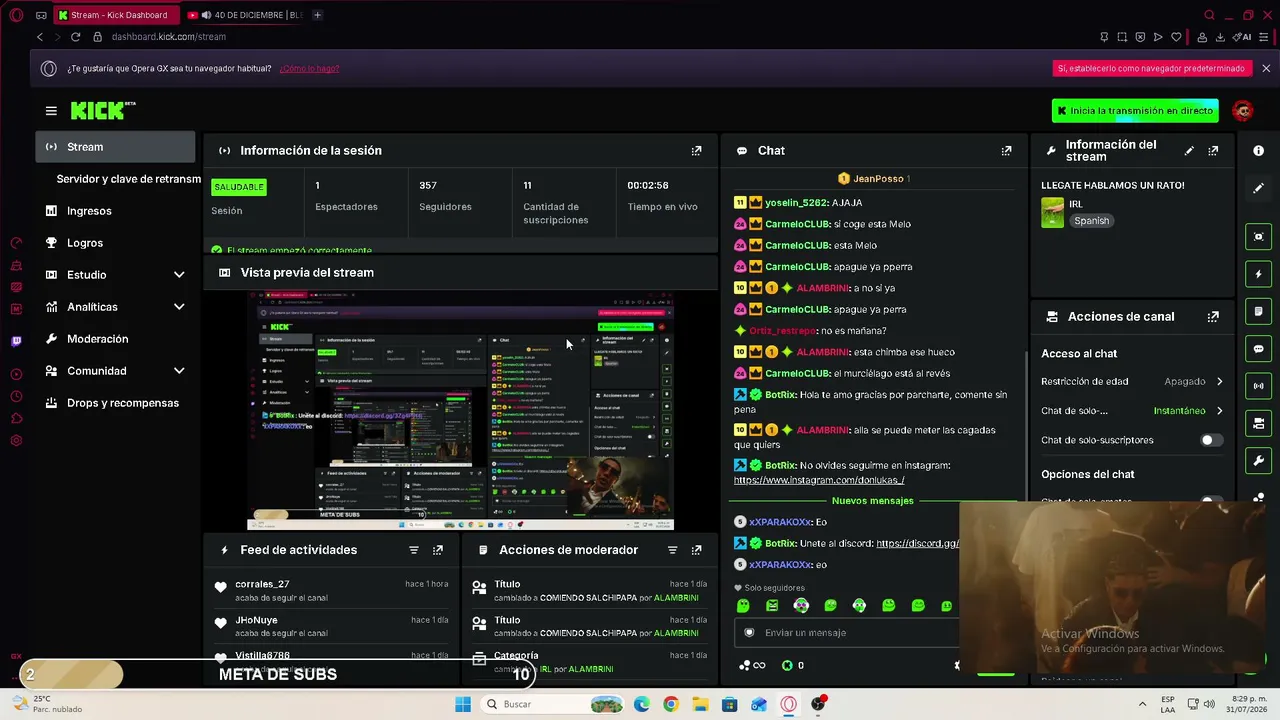1280x720 pixels.
Task: Click the info icon in right sidebar
Action: 1259,151
